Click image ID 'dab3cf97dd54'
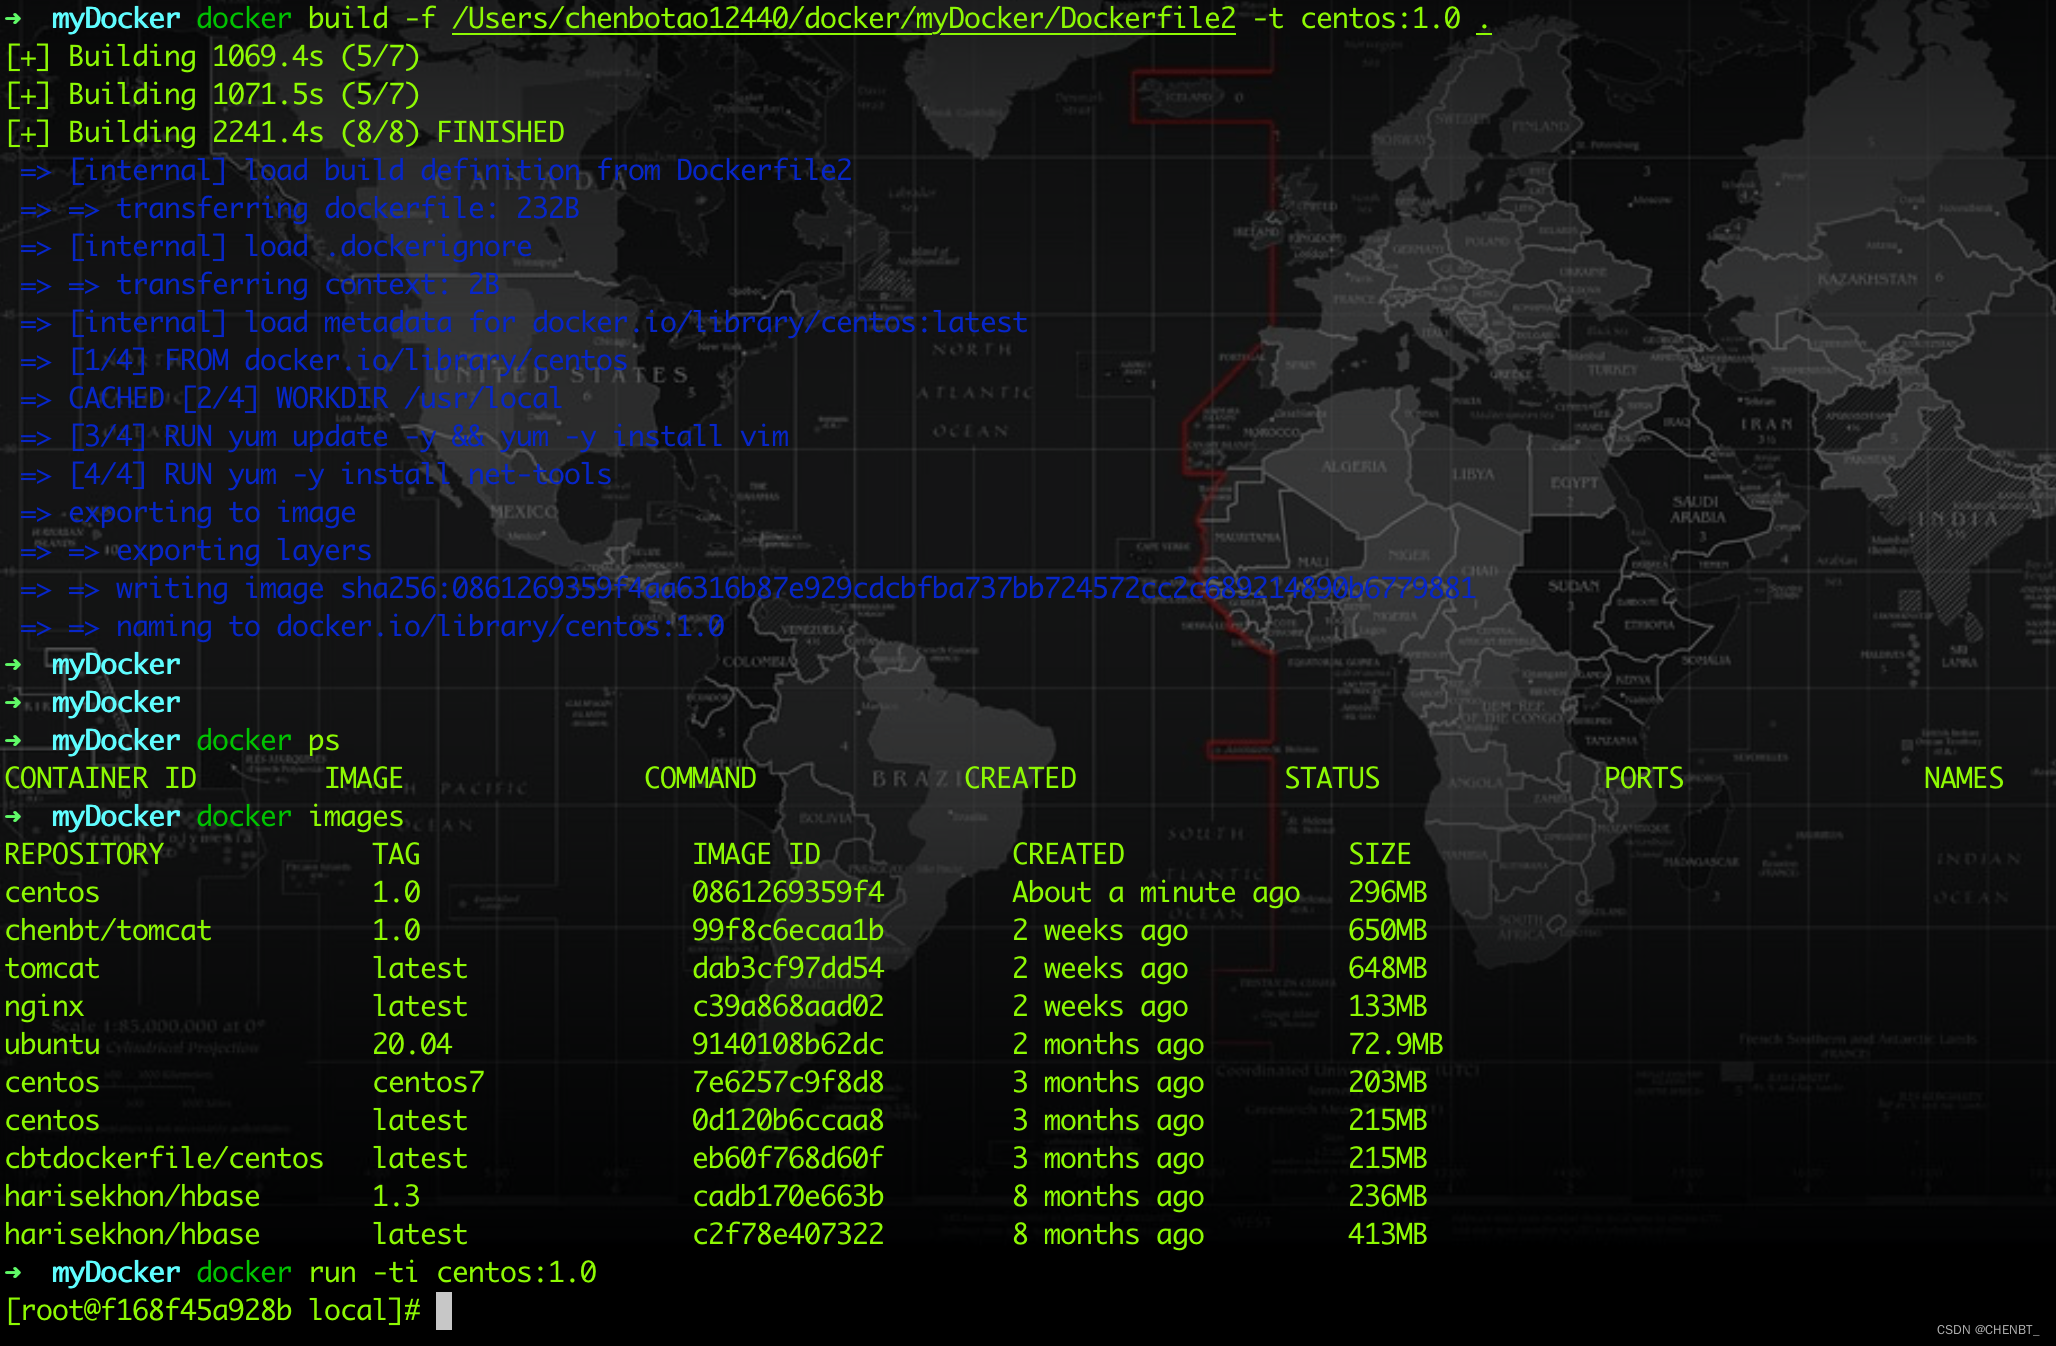Viewport: 2056px width, 1346px height. 788,968
